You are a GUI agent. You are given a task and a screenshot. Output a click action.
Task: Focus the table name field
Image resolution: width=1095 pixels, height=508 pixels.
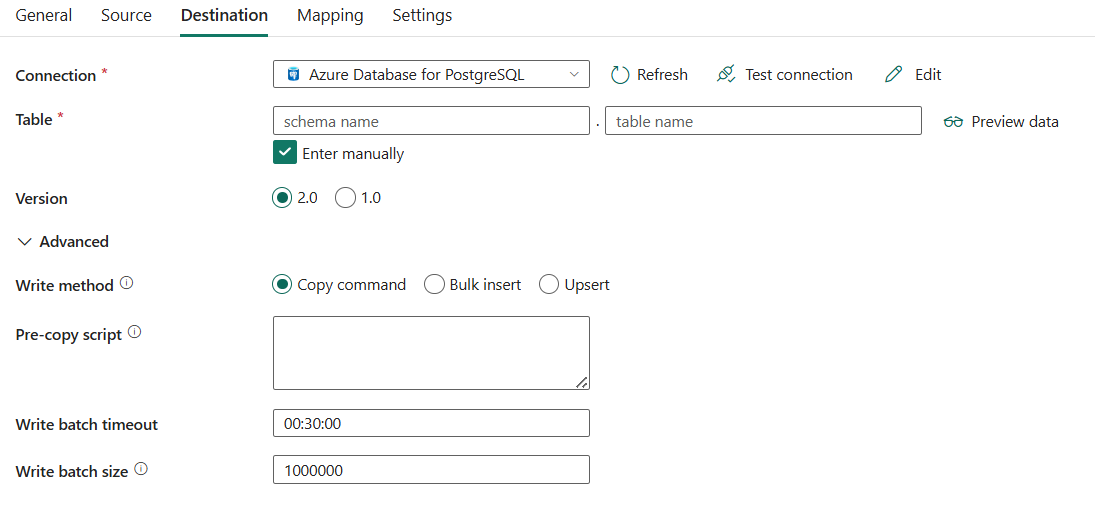click(763, 121)
